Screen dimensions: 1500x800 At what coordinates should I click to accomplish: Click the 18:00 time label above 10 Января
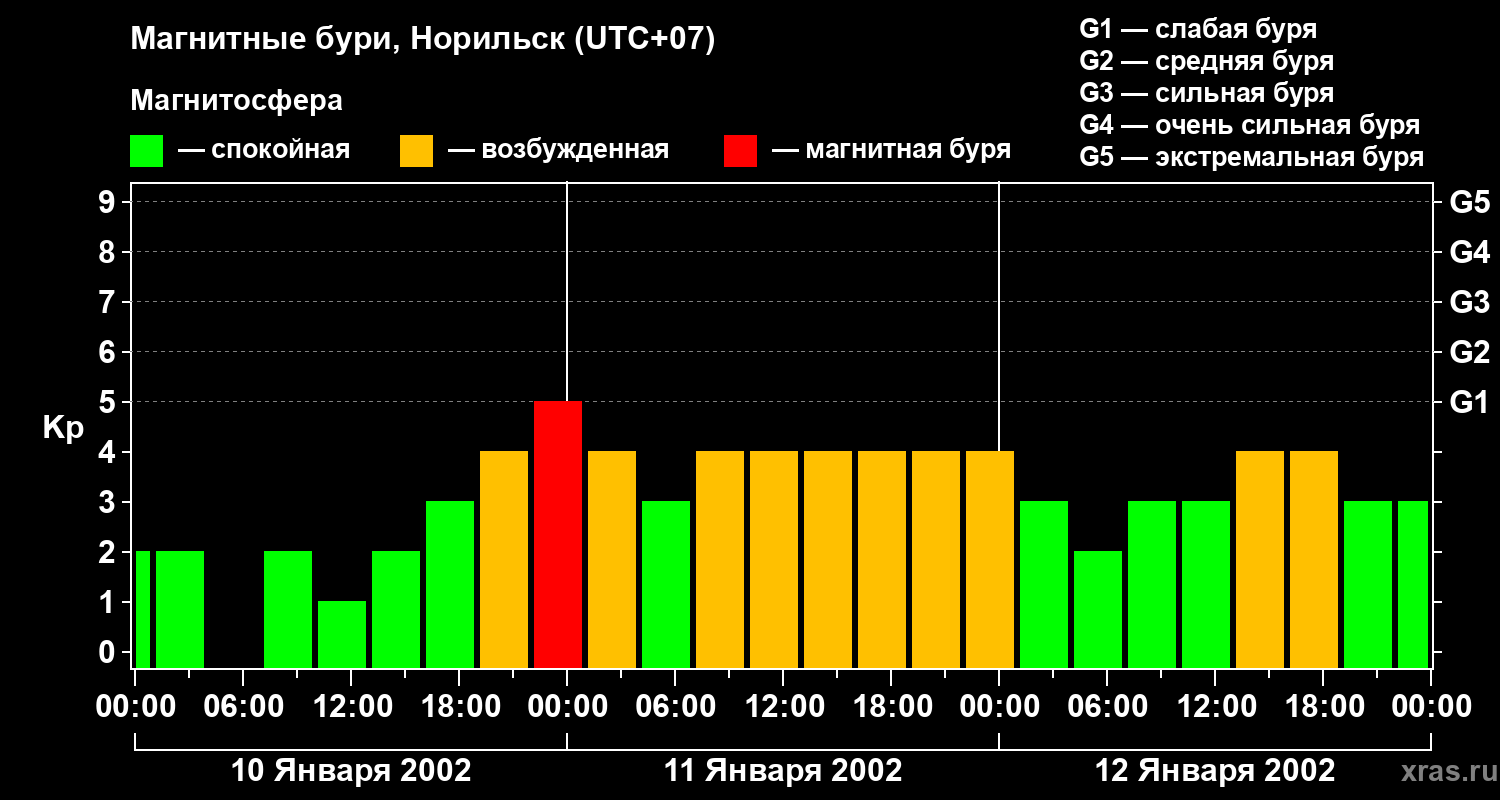tap(459, 706)
